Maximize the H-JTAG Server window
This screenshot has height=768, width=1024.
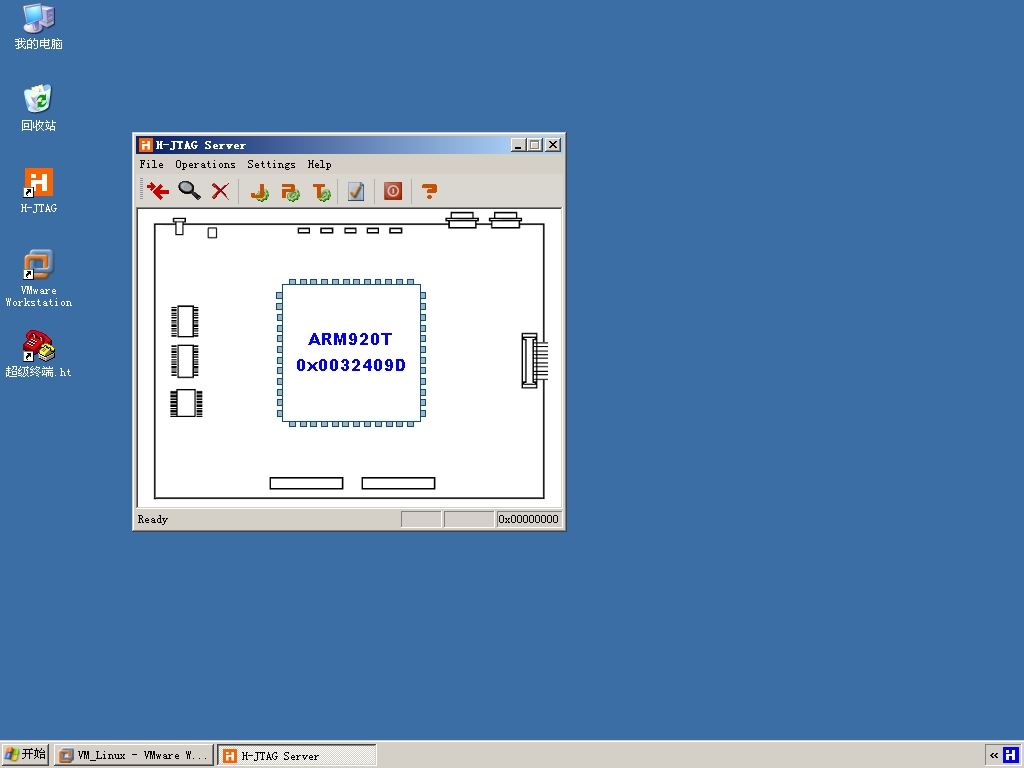click(x=535, y=145)
